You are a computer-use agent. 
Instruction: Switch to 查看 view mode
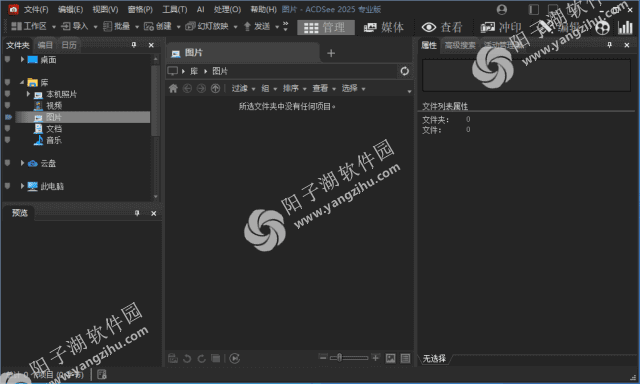[x=442, y=27]
